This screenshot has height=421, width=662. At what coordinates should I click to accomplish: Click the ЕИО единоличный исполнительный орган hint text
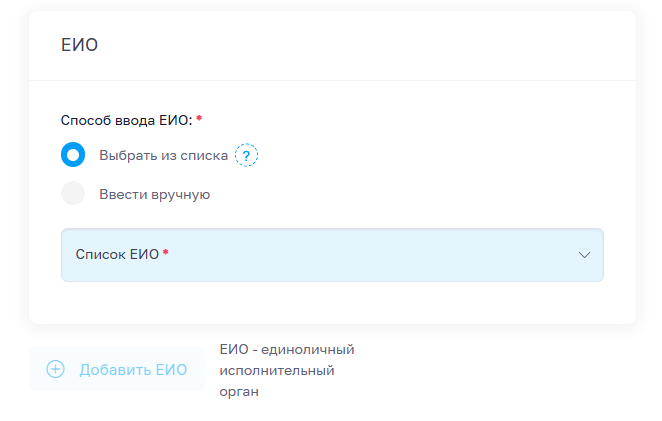(x=287, y=370)
